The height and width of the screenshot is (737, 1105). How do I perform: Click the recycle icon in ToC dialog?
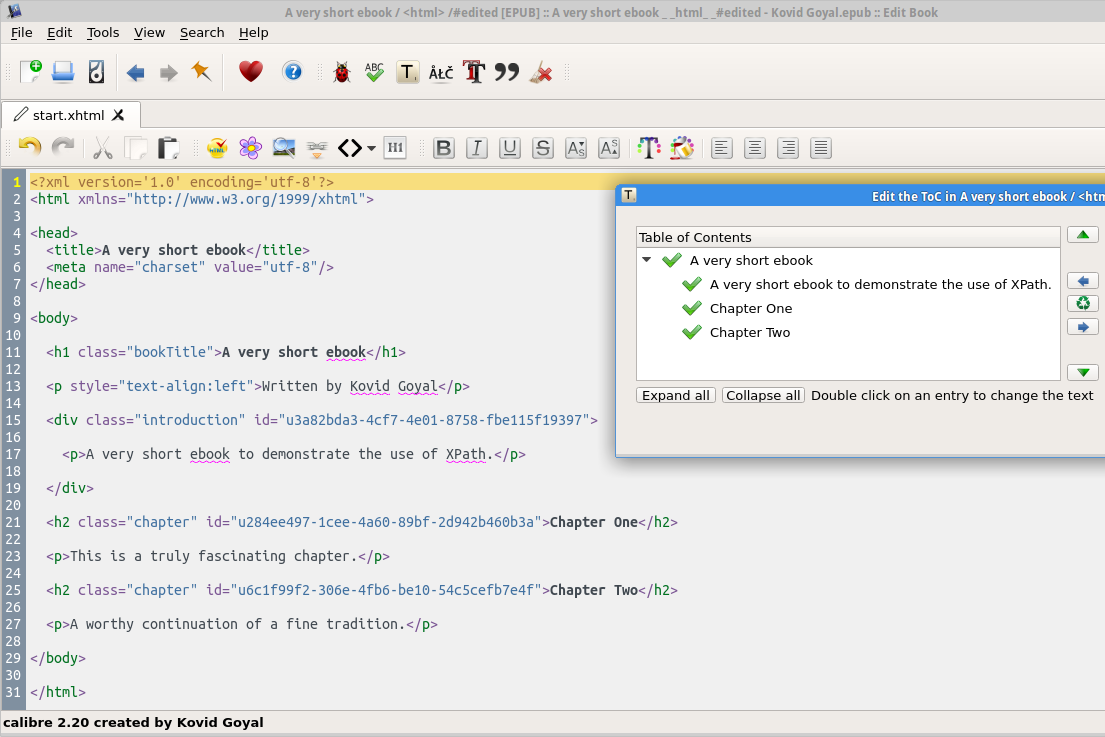(x=1082, y=304)
